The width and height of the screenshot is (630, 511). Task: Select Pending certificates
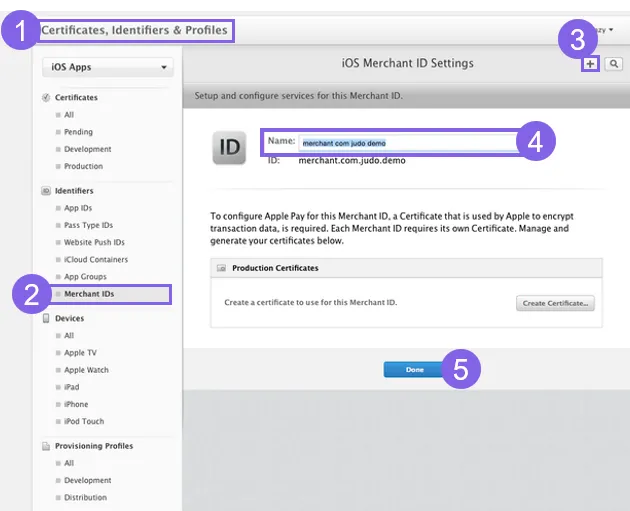(78, 132)
